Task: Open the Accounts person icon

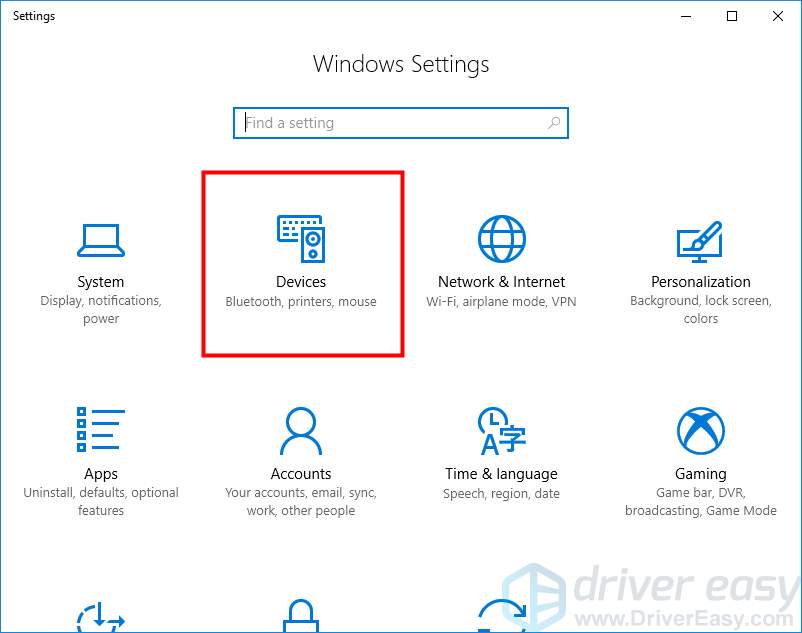Action: click(301, 431)
